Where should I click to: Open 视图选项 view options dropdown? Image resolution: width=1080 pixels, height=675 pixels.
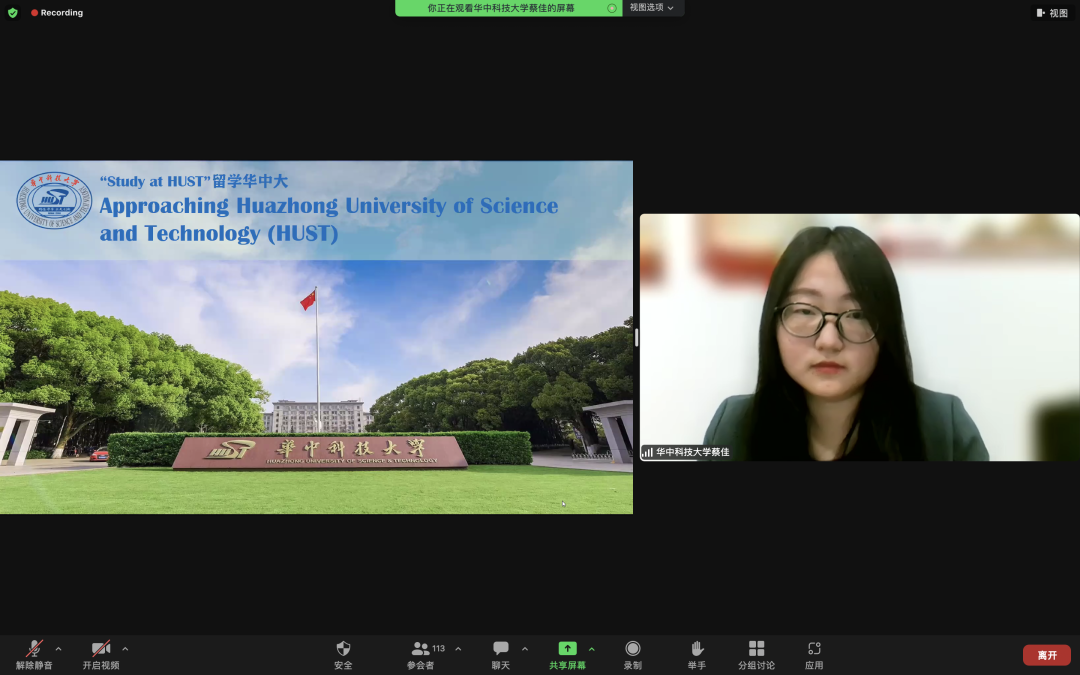(652, 8)
